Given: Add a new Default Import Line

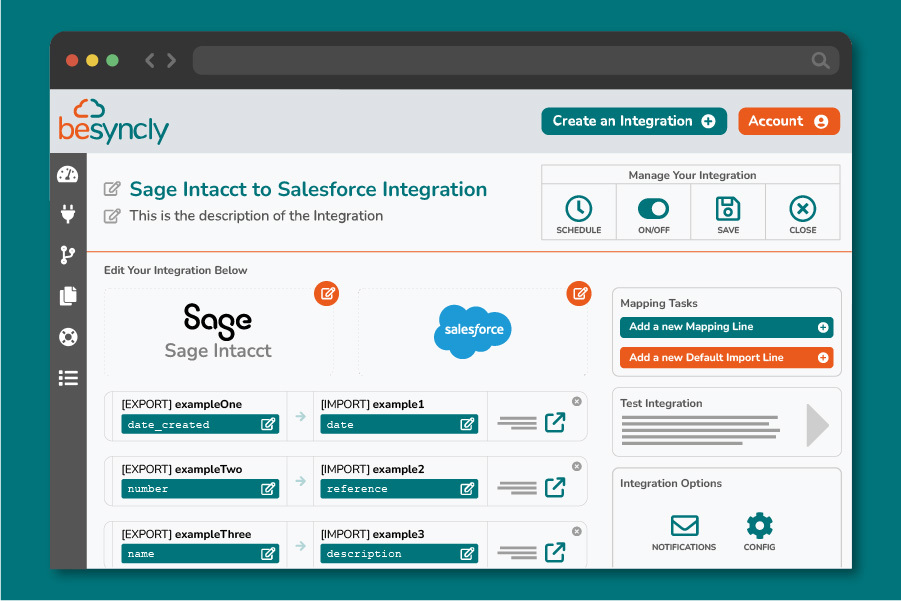Looking at the screenshot, I should click(x=726, y=357).
